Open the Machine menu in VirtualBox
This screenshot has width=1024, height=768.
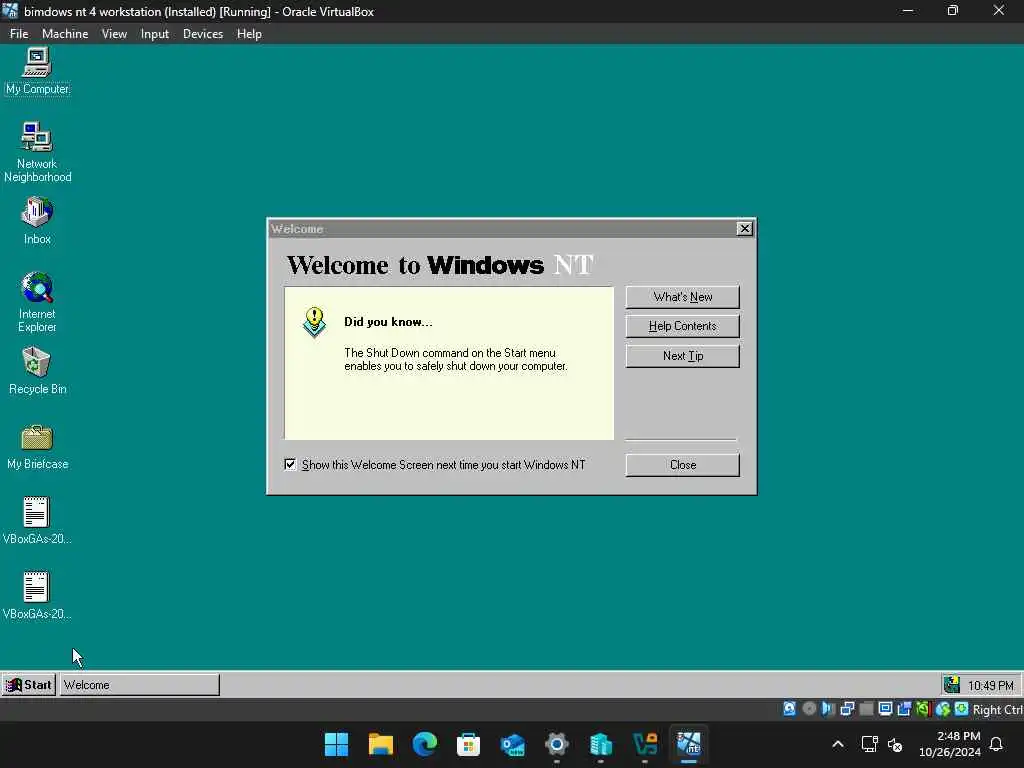(x=65, y=34)
